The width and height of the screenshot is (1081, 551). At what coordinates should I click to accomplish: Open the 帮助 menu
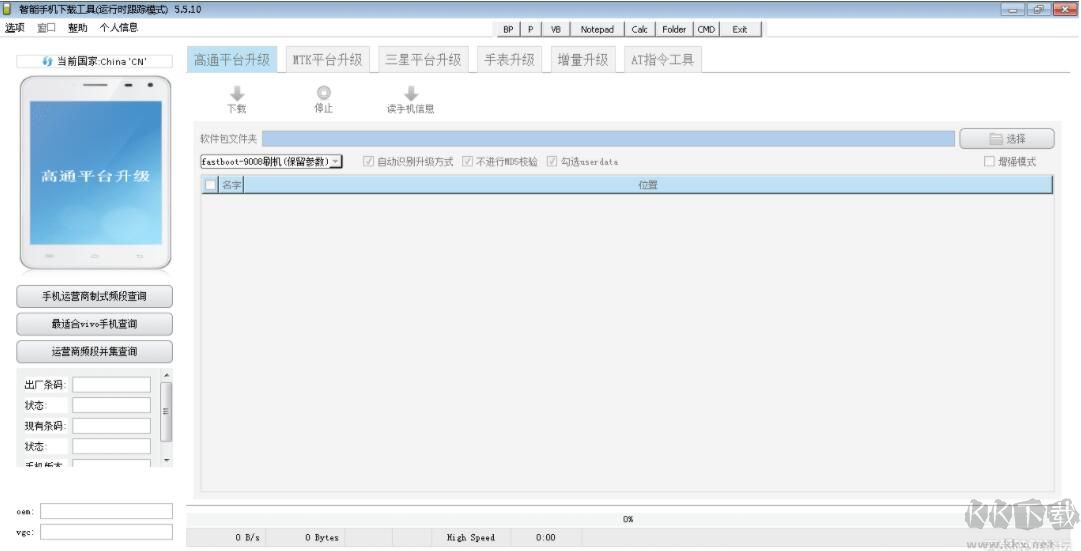78,28
